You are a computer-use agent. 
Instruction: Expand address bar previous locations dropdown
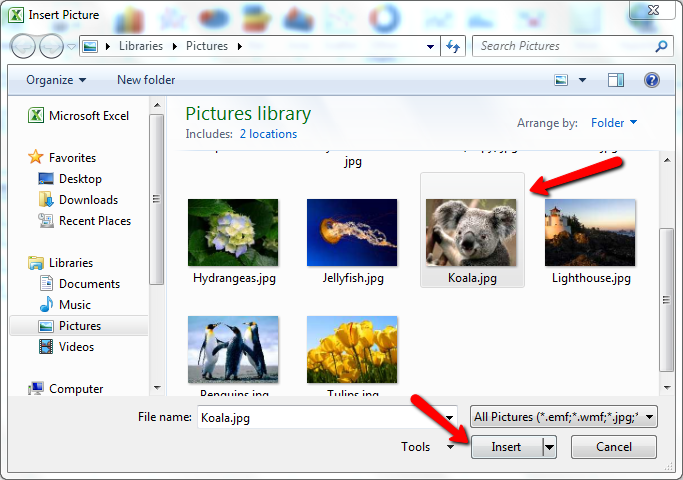[430, 47]
